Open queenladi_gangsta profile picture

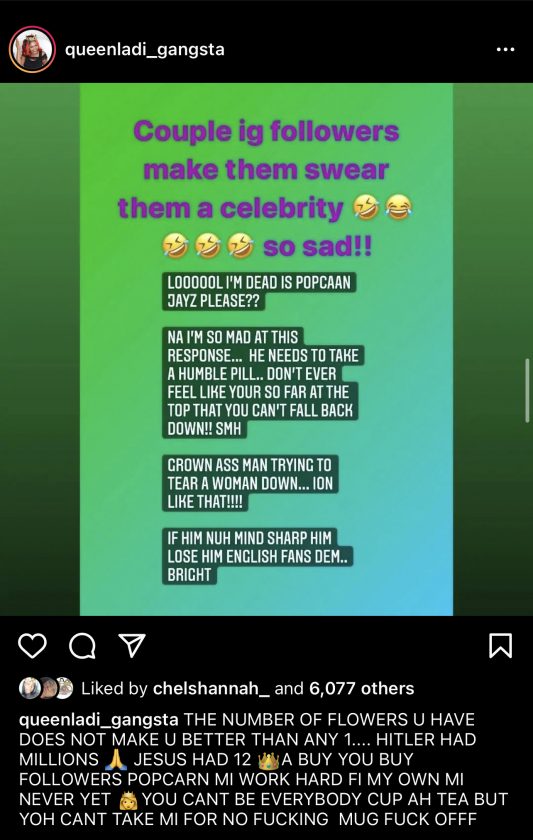32,49
